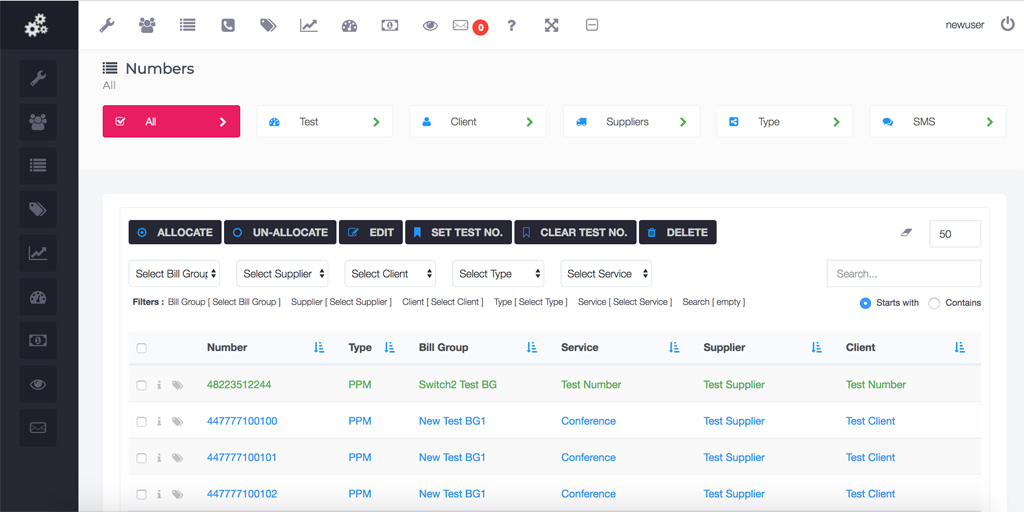1024x512 pixels.
Task: Open the phone icon in top toolbar
Action: coord(228,25)
